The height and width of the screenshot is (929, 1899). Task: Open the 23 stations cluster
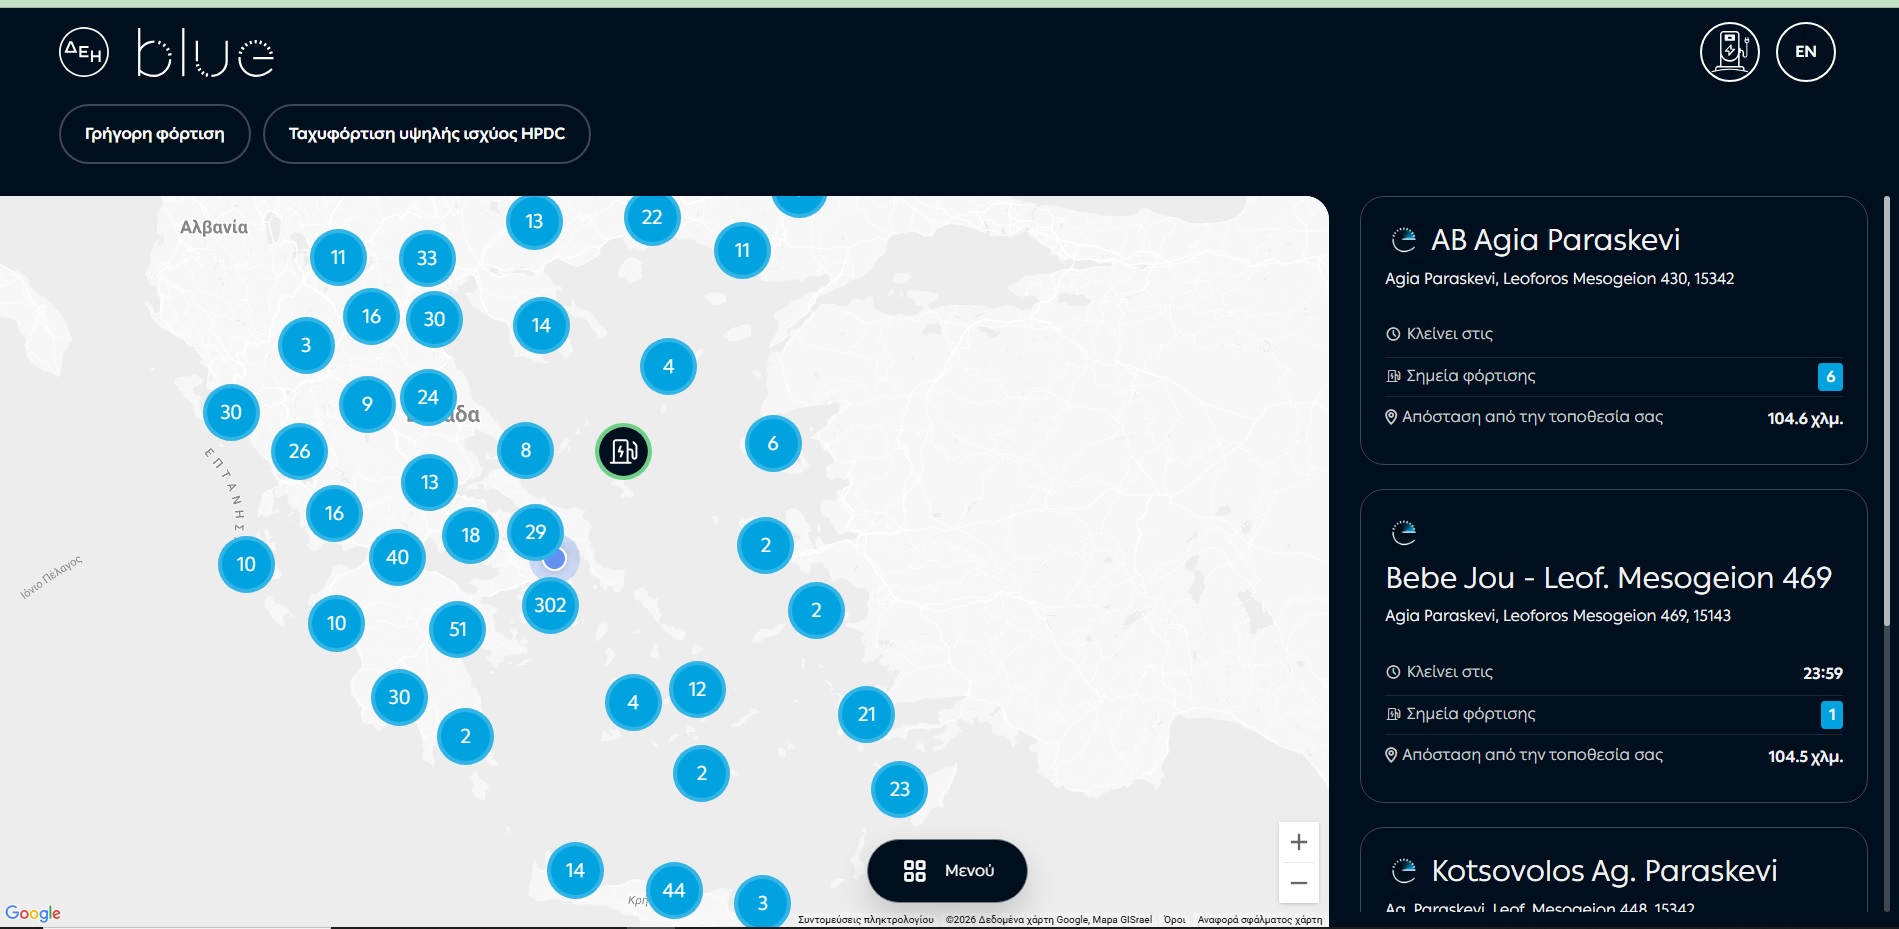[900, 789]
